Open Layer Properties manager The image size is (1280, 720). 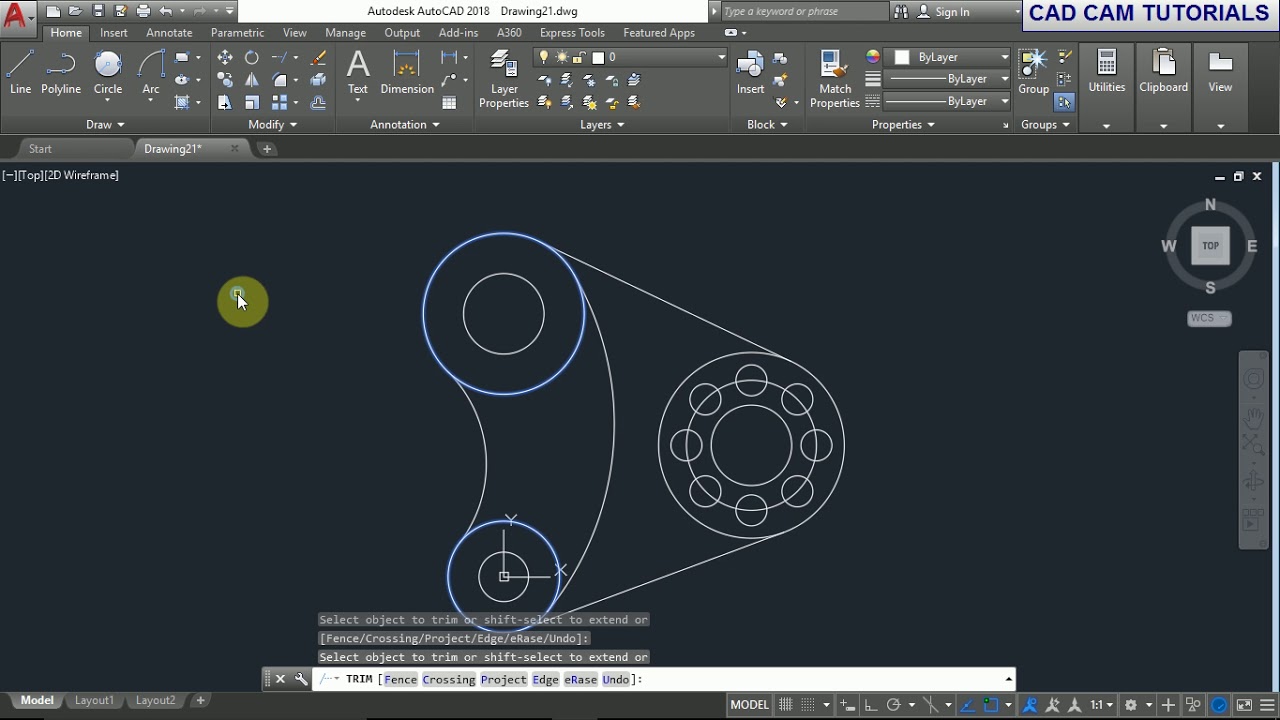point(504,80)
